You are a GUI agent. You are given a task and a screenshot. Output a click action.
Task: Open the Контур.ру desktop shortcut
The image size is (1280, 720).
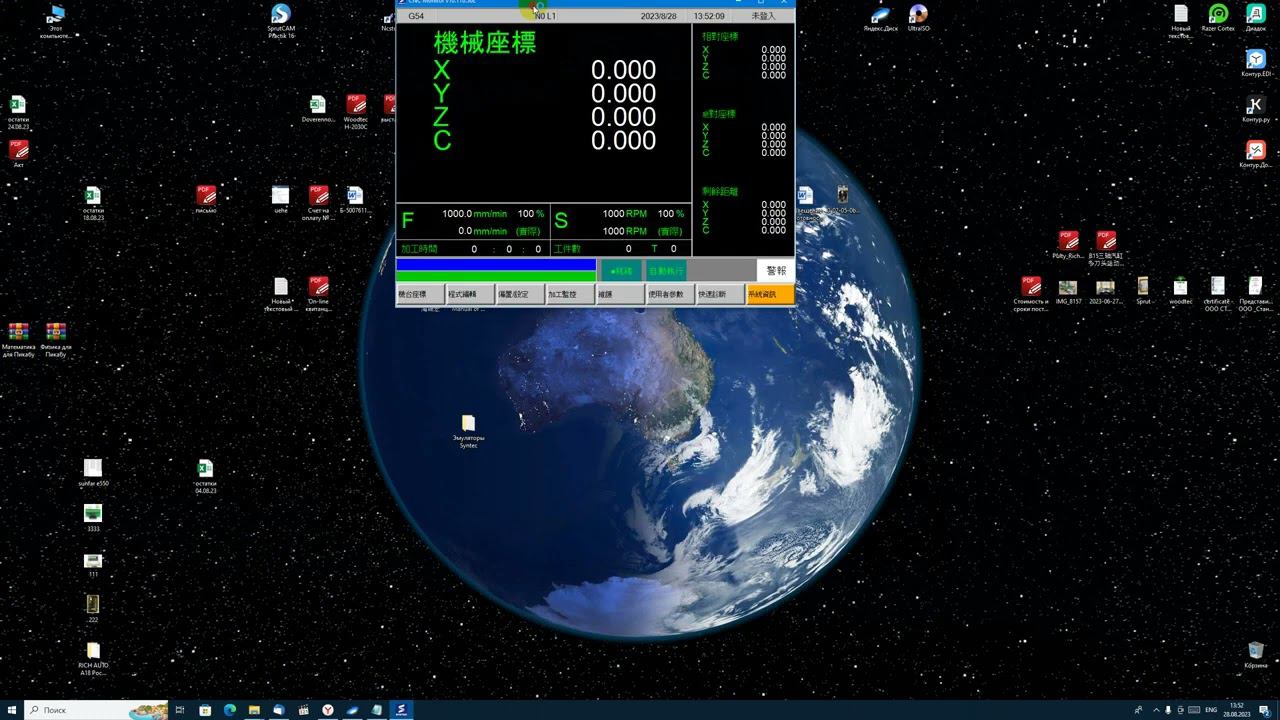1256,108
